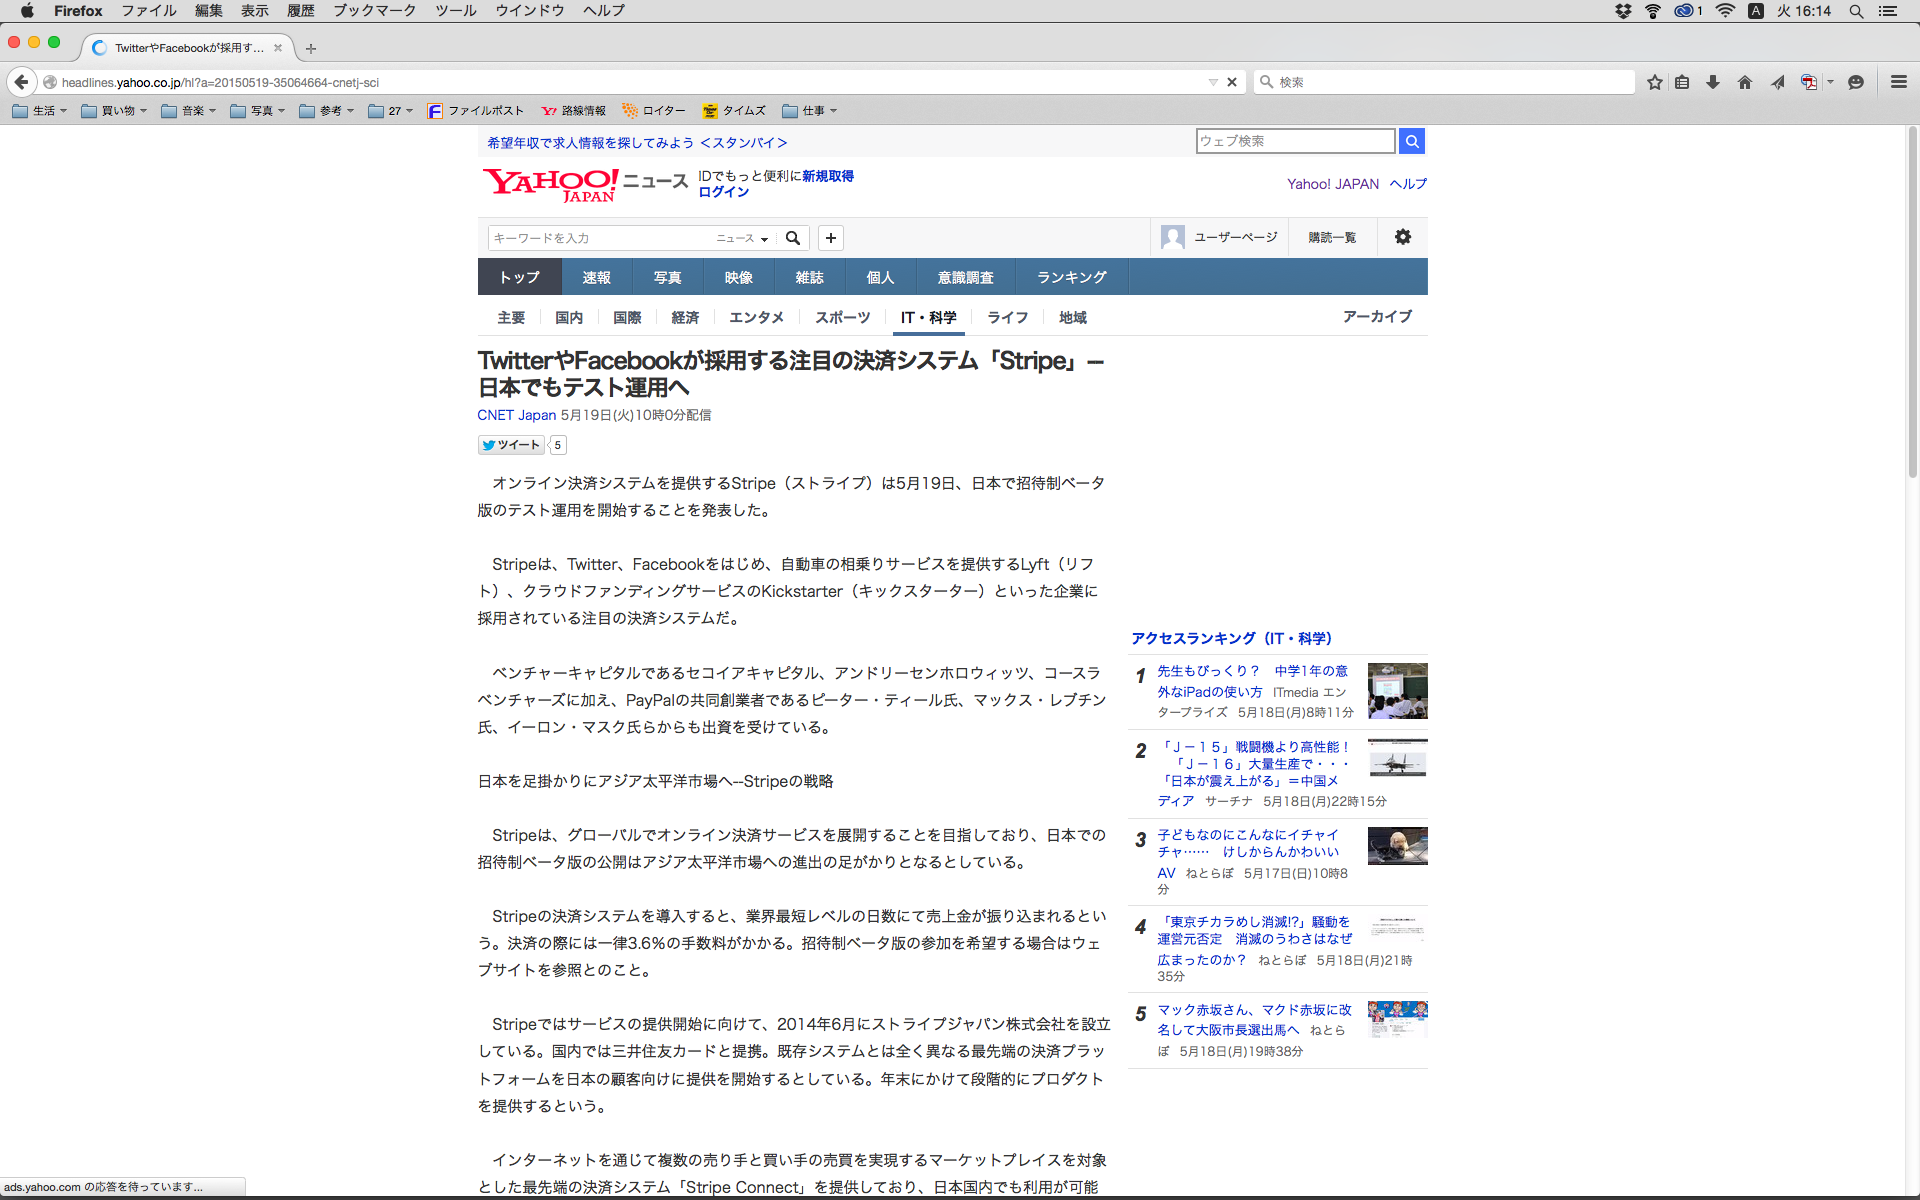Click the Spotlight search icon in menu bar

pos(1856,11)
